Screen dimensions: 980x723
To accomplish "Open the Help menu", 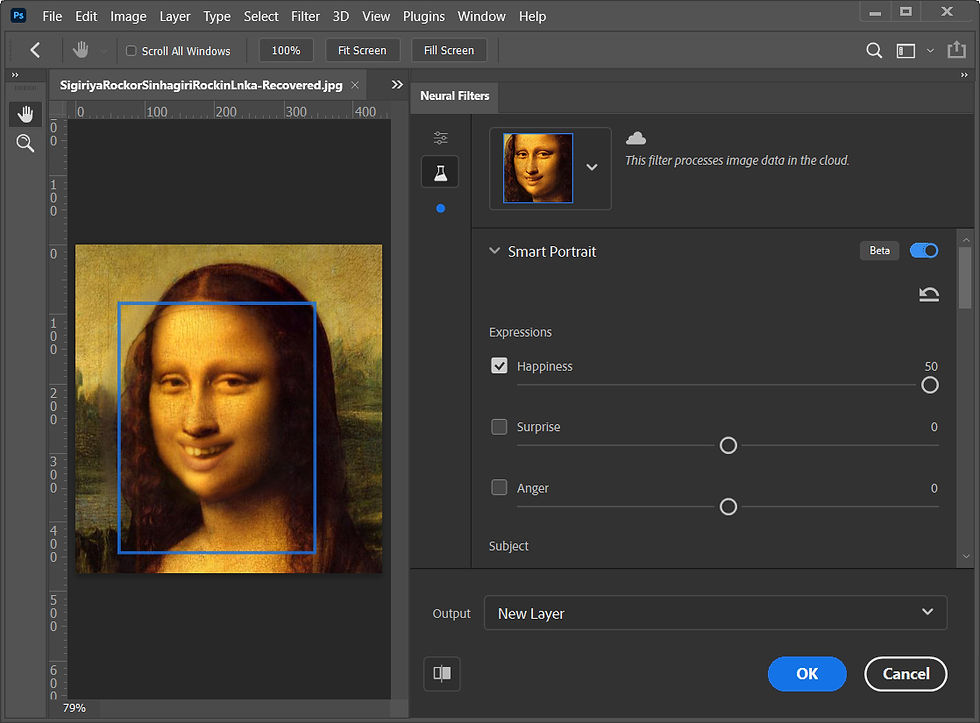I will [x=532, y=16].
